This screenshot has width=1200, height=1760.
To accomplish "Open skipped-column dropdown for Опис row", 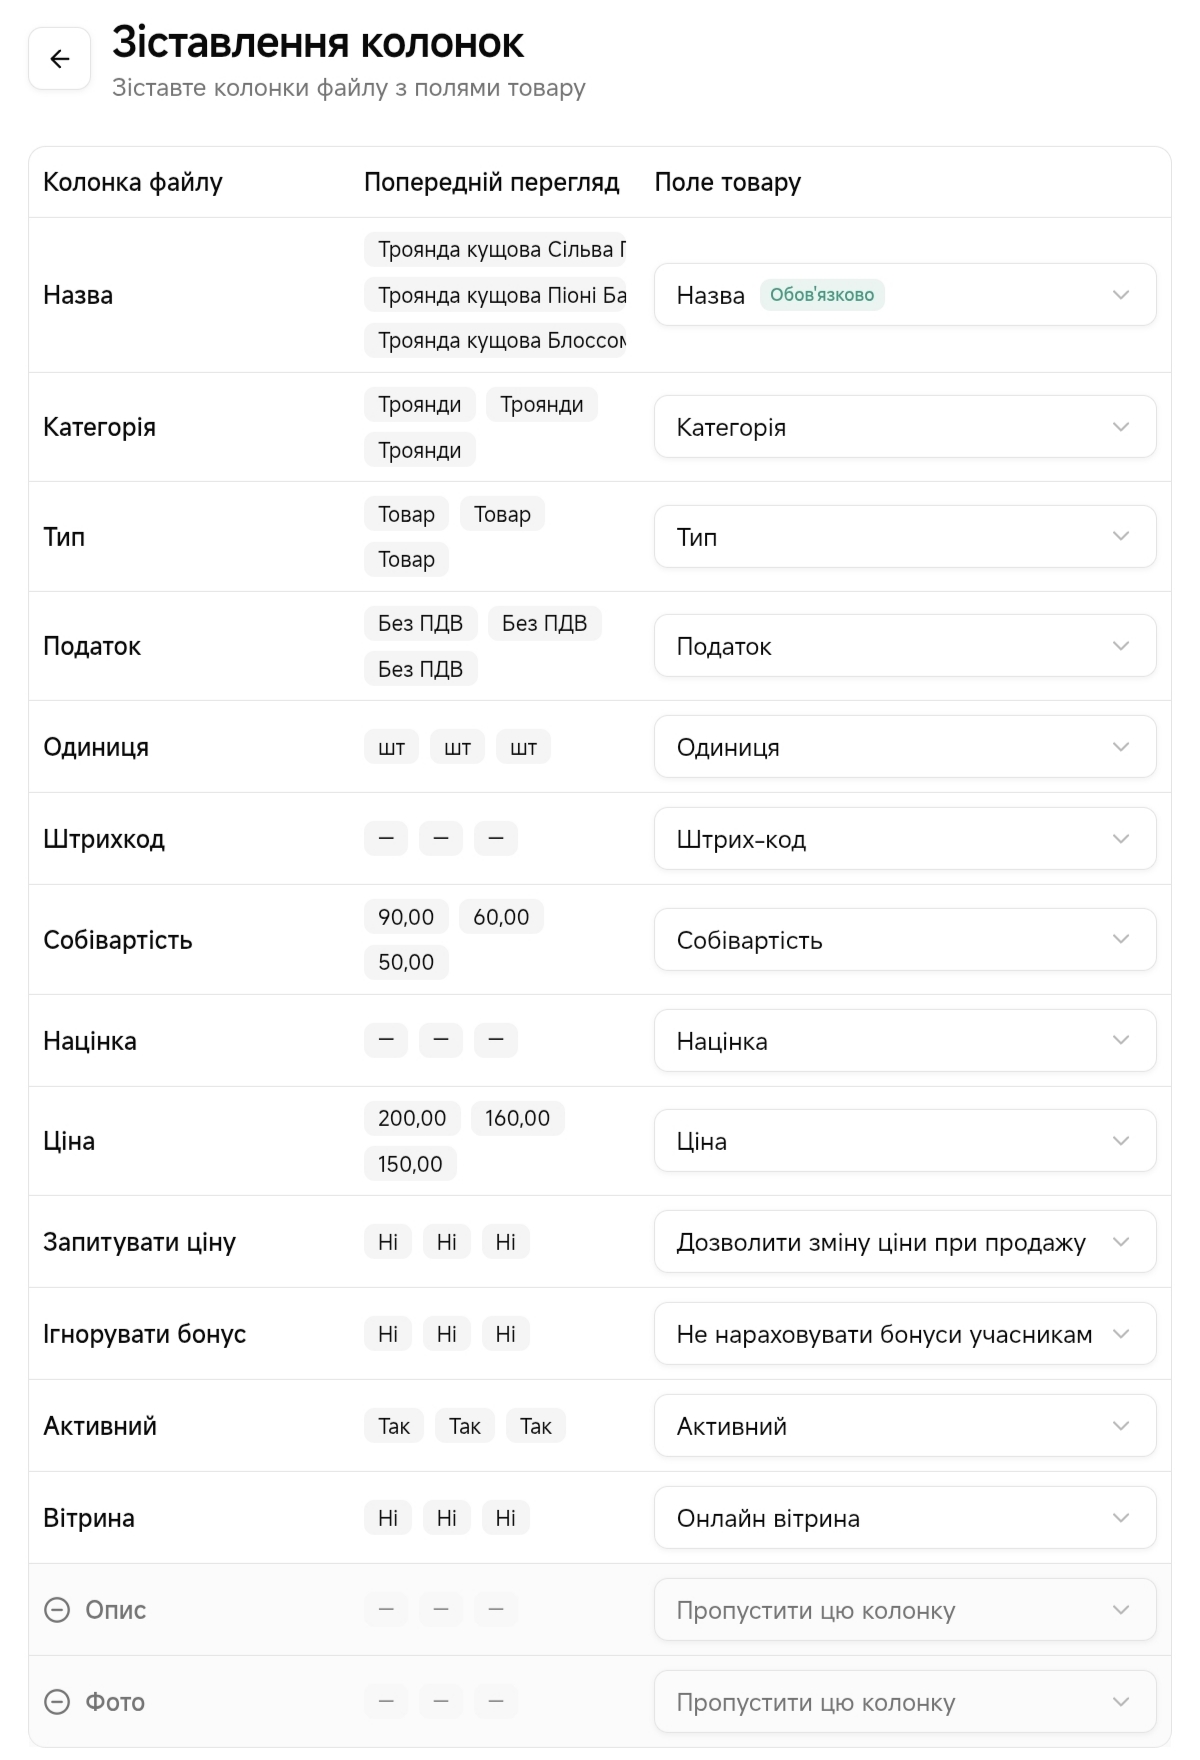I will 904,1610.
